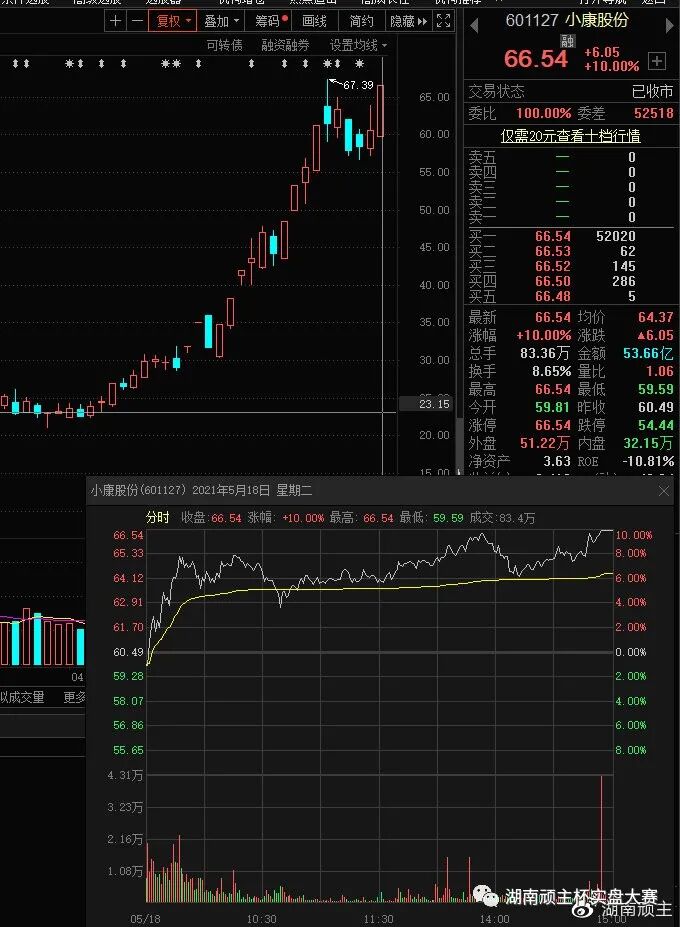Click 买一 volume 52020
The width and height of the screenshot is (680, 927).
pos(616,236)
